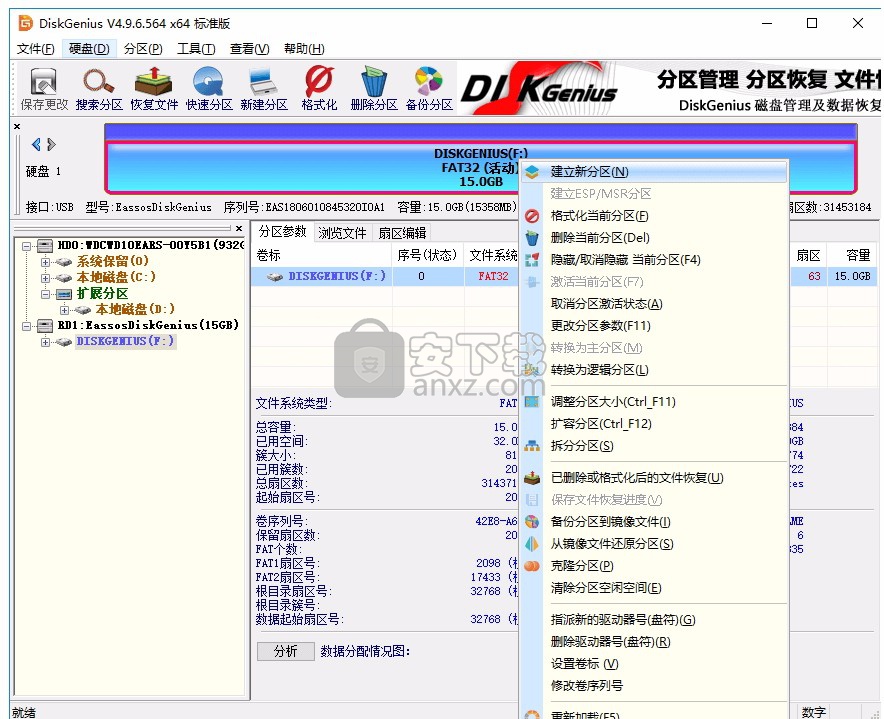Open the 查看(V) menu
The width and height of the screenshot is (884, 719).
coord(249,48)
